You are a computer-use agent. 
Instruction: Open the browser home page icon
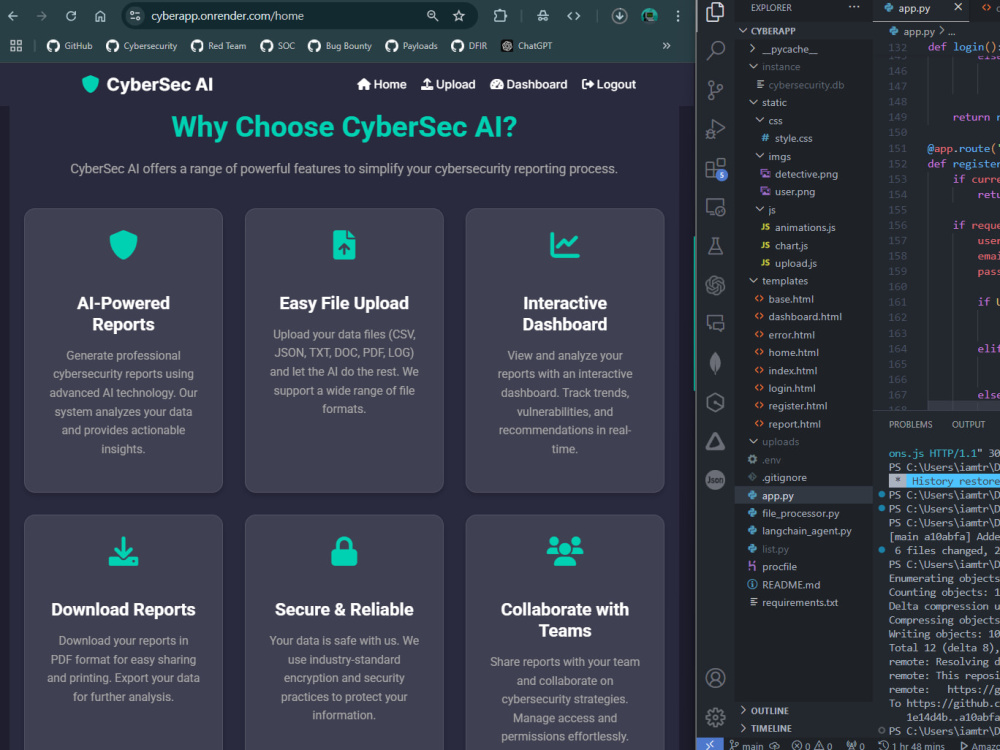tap(100, 16)
